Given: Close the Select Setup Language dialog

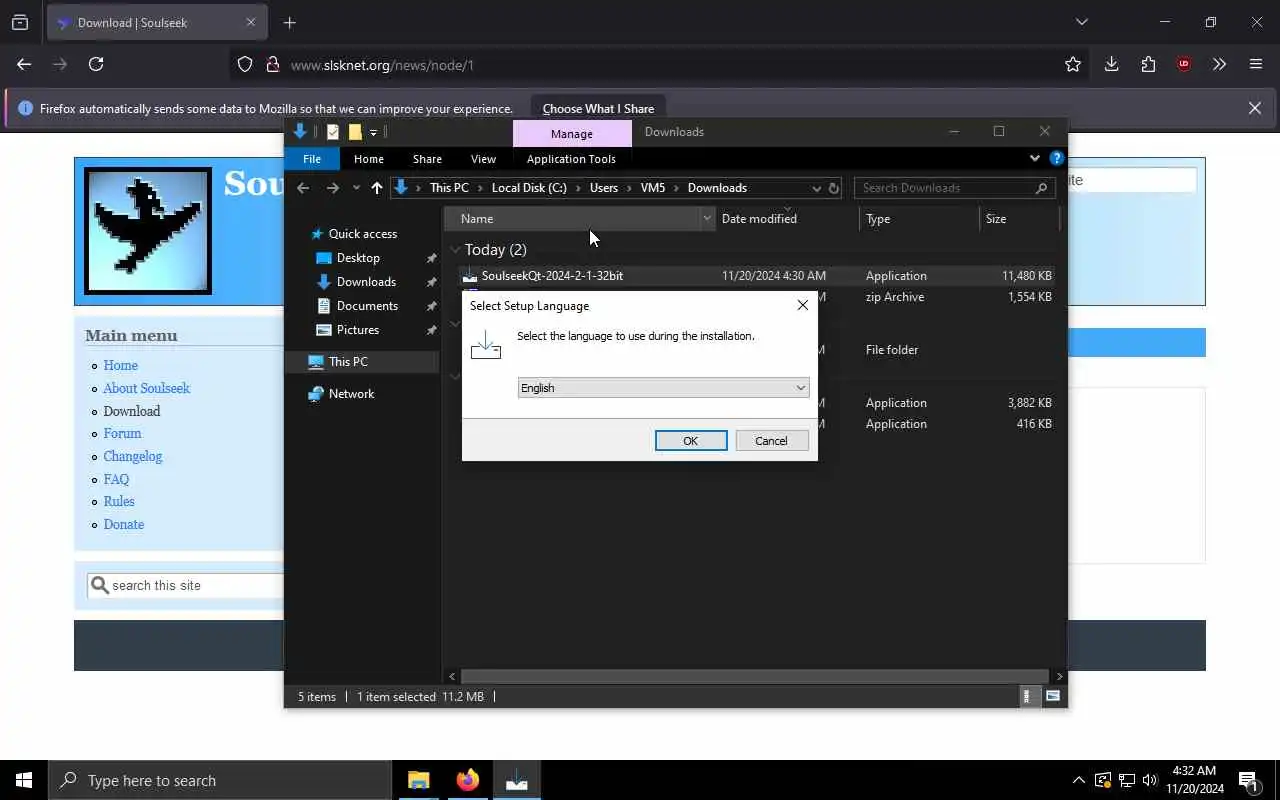Looking at the screenshot, I should click(x=802, y=305).
